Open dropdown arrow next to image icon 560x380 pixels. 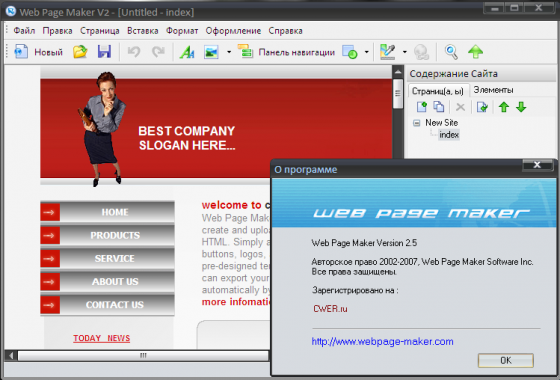click(229, 52)
